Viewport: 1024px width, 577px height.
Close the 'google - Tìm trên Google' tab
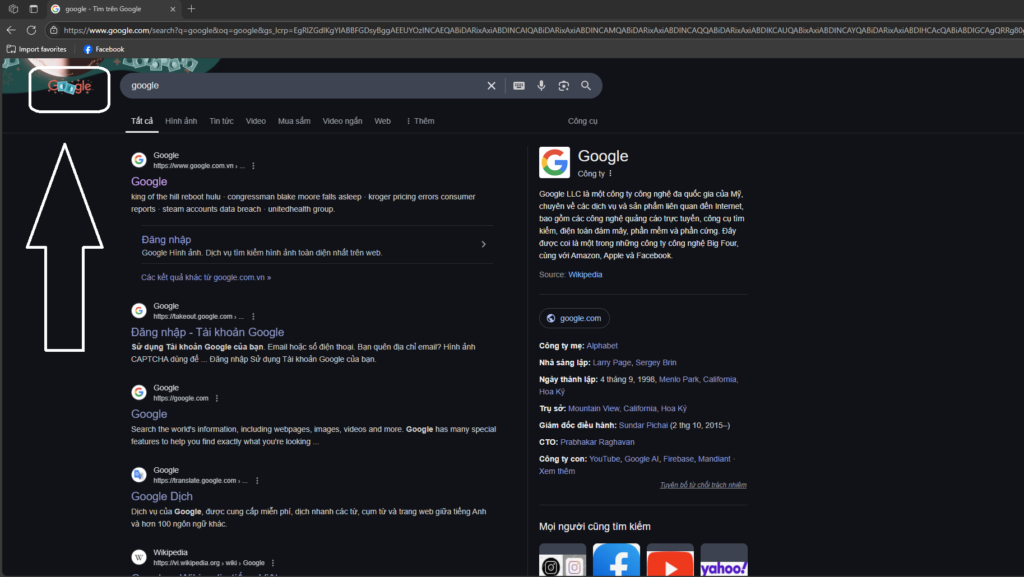(172, 9)
